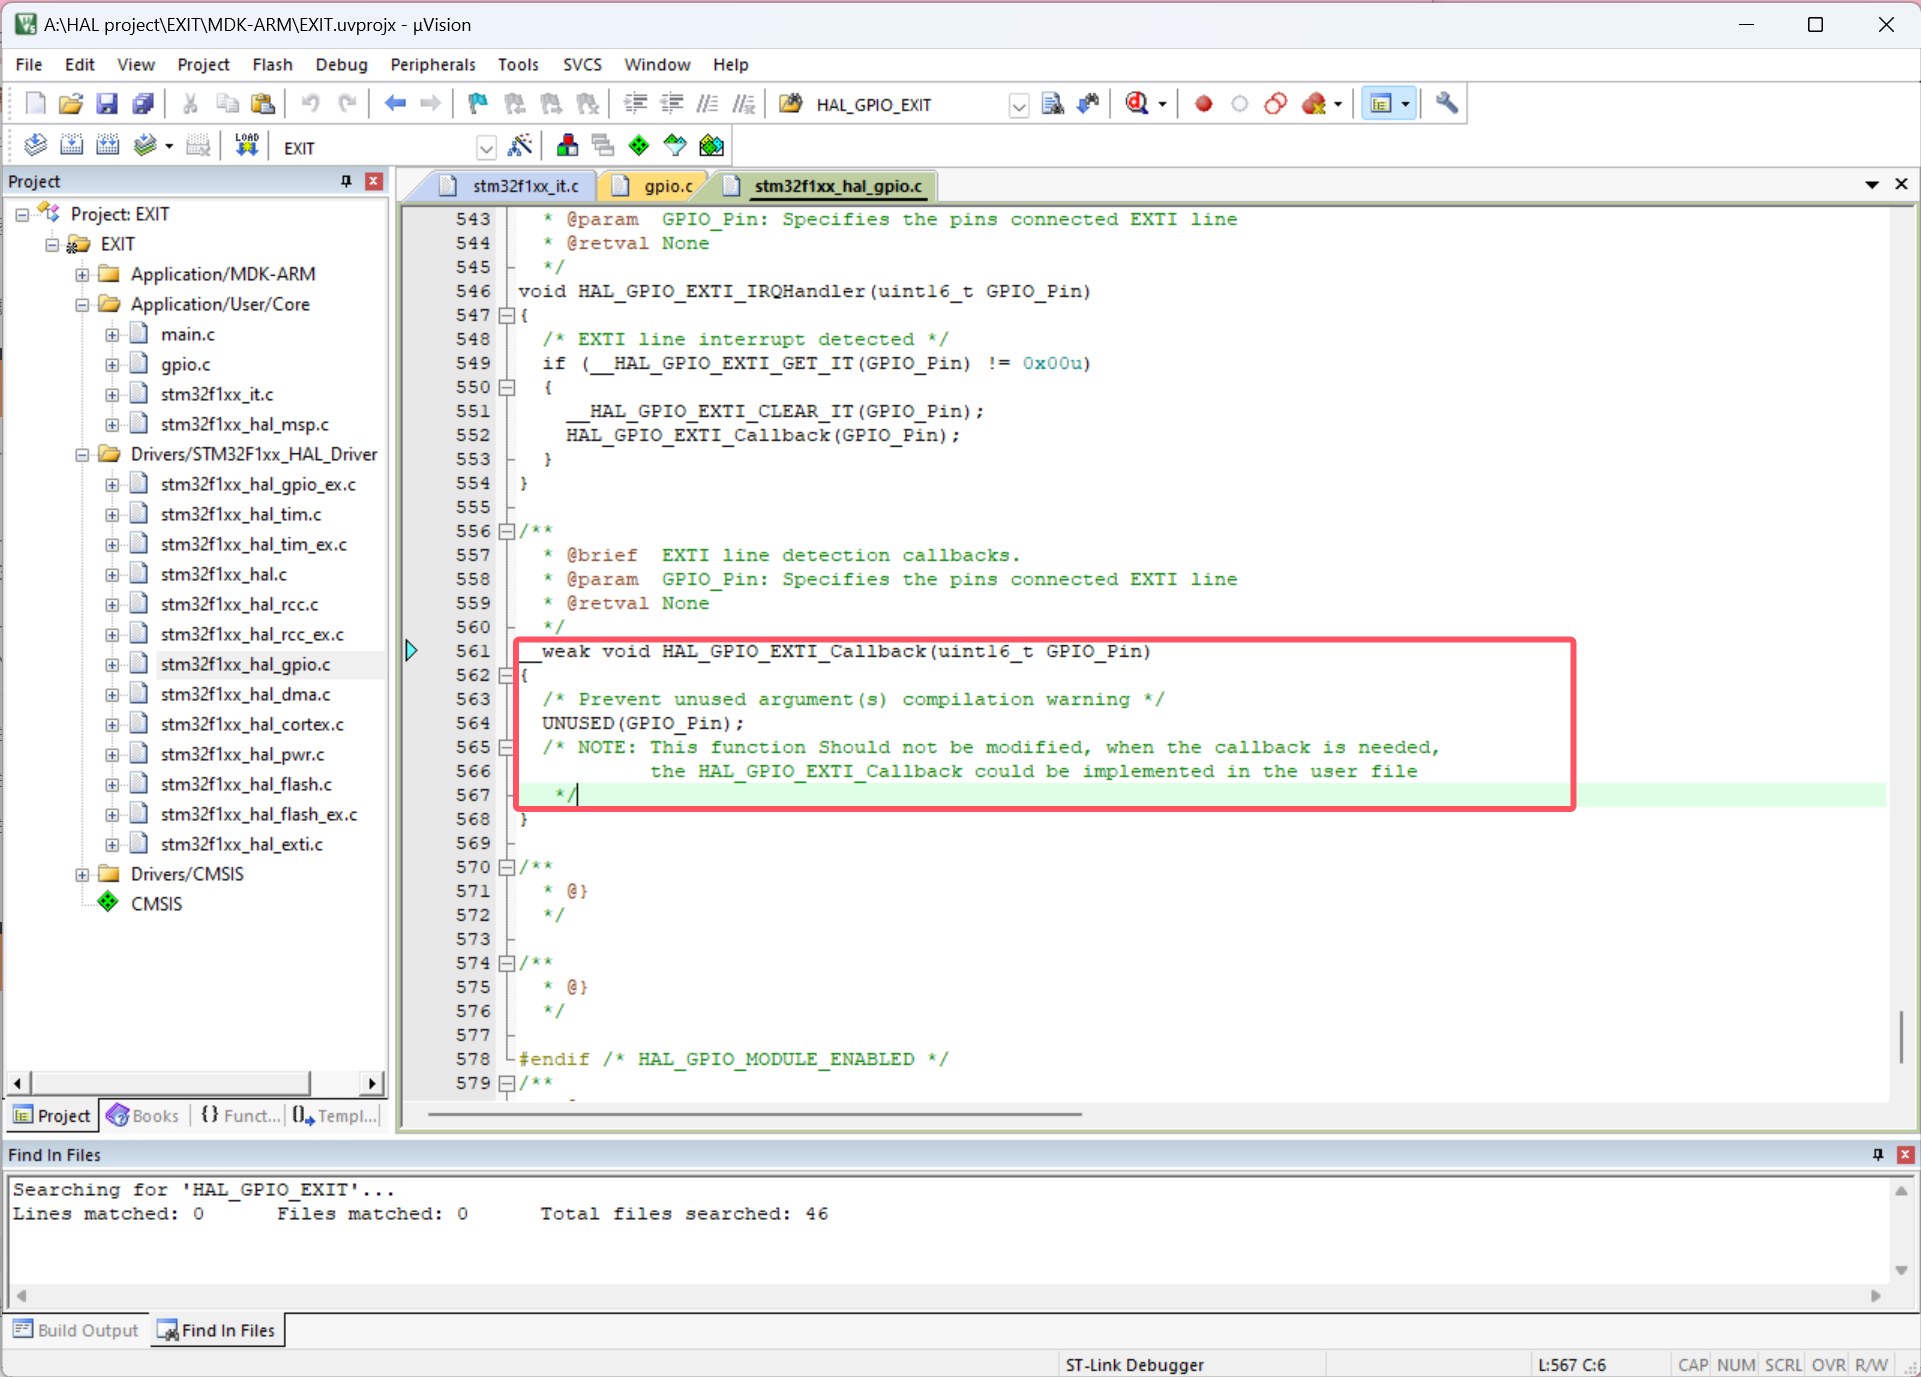Click the editor's horizontal scrollbar
Image resolution: width=1921 pixels, height=1377 pixels.
(750, 1114)
